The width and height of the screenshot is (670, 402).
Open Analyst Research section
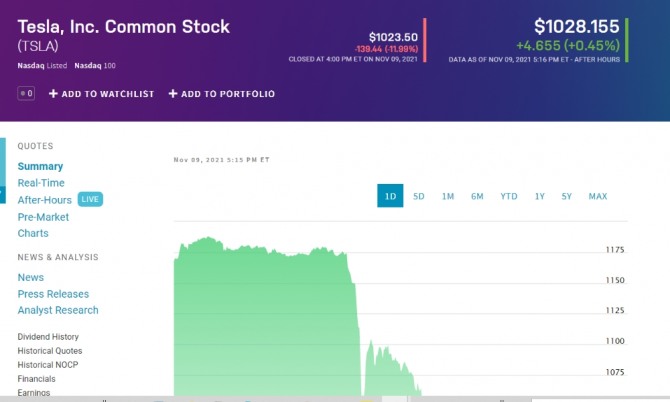(58, 310)
